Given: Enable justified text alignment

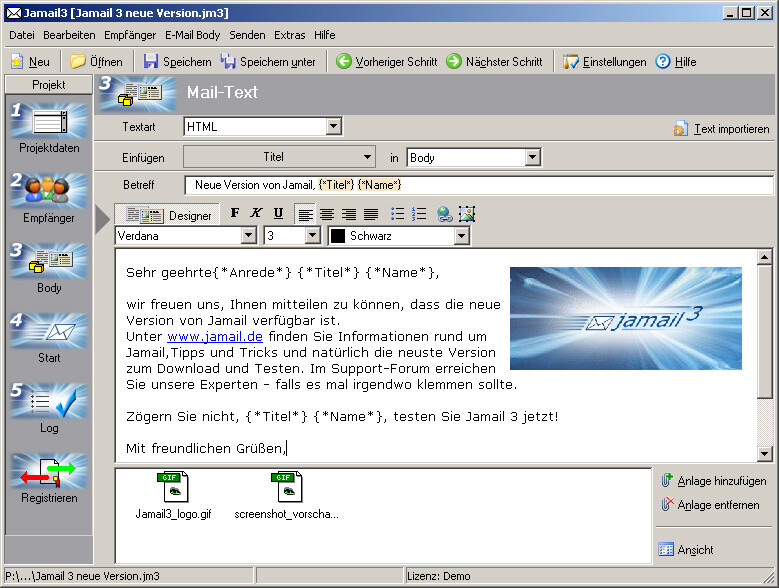Looking at the screenshot, I should click(x=371, y=214).
